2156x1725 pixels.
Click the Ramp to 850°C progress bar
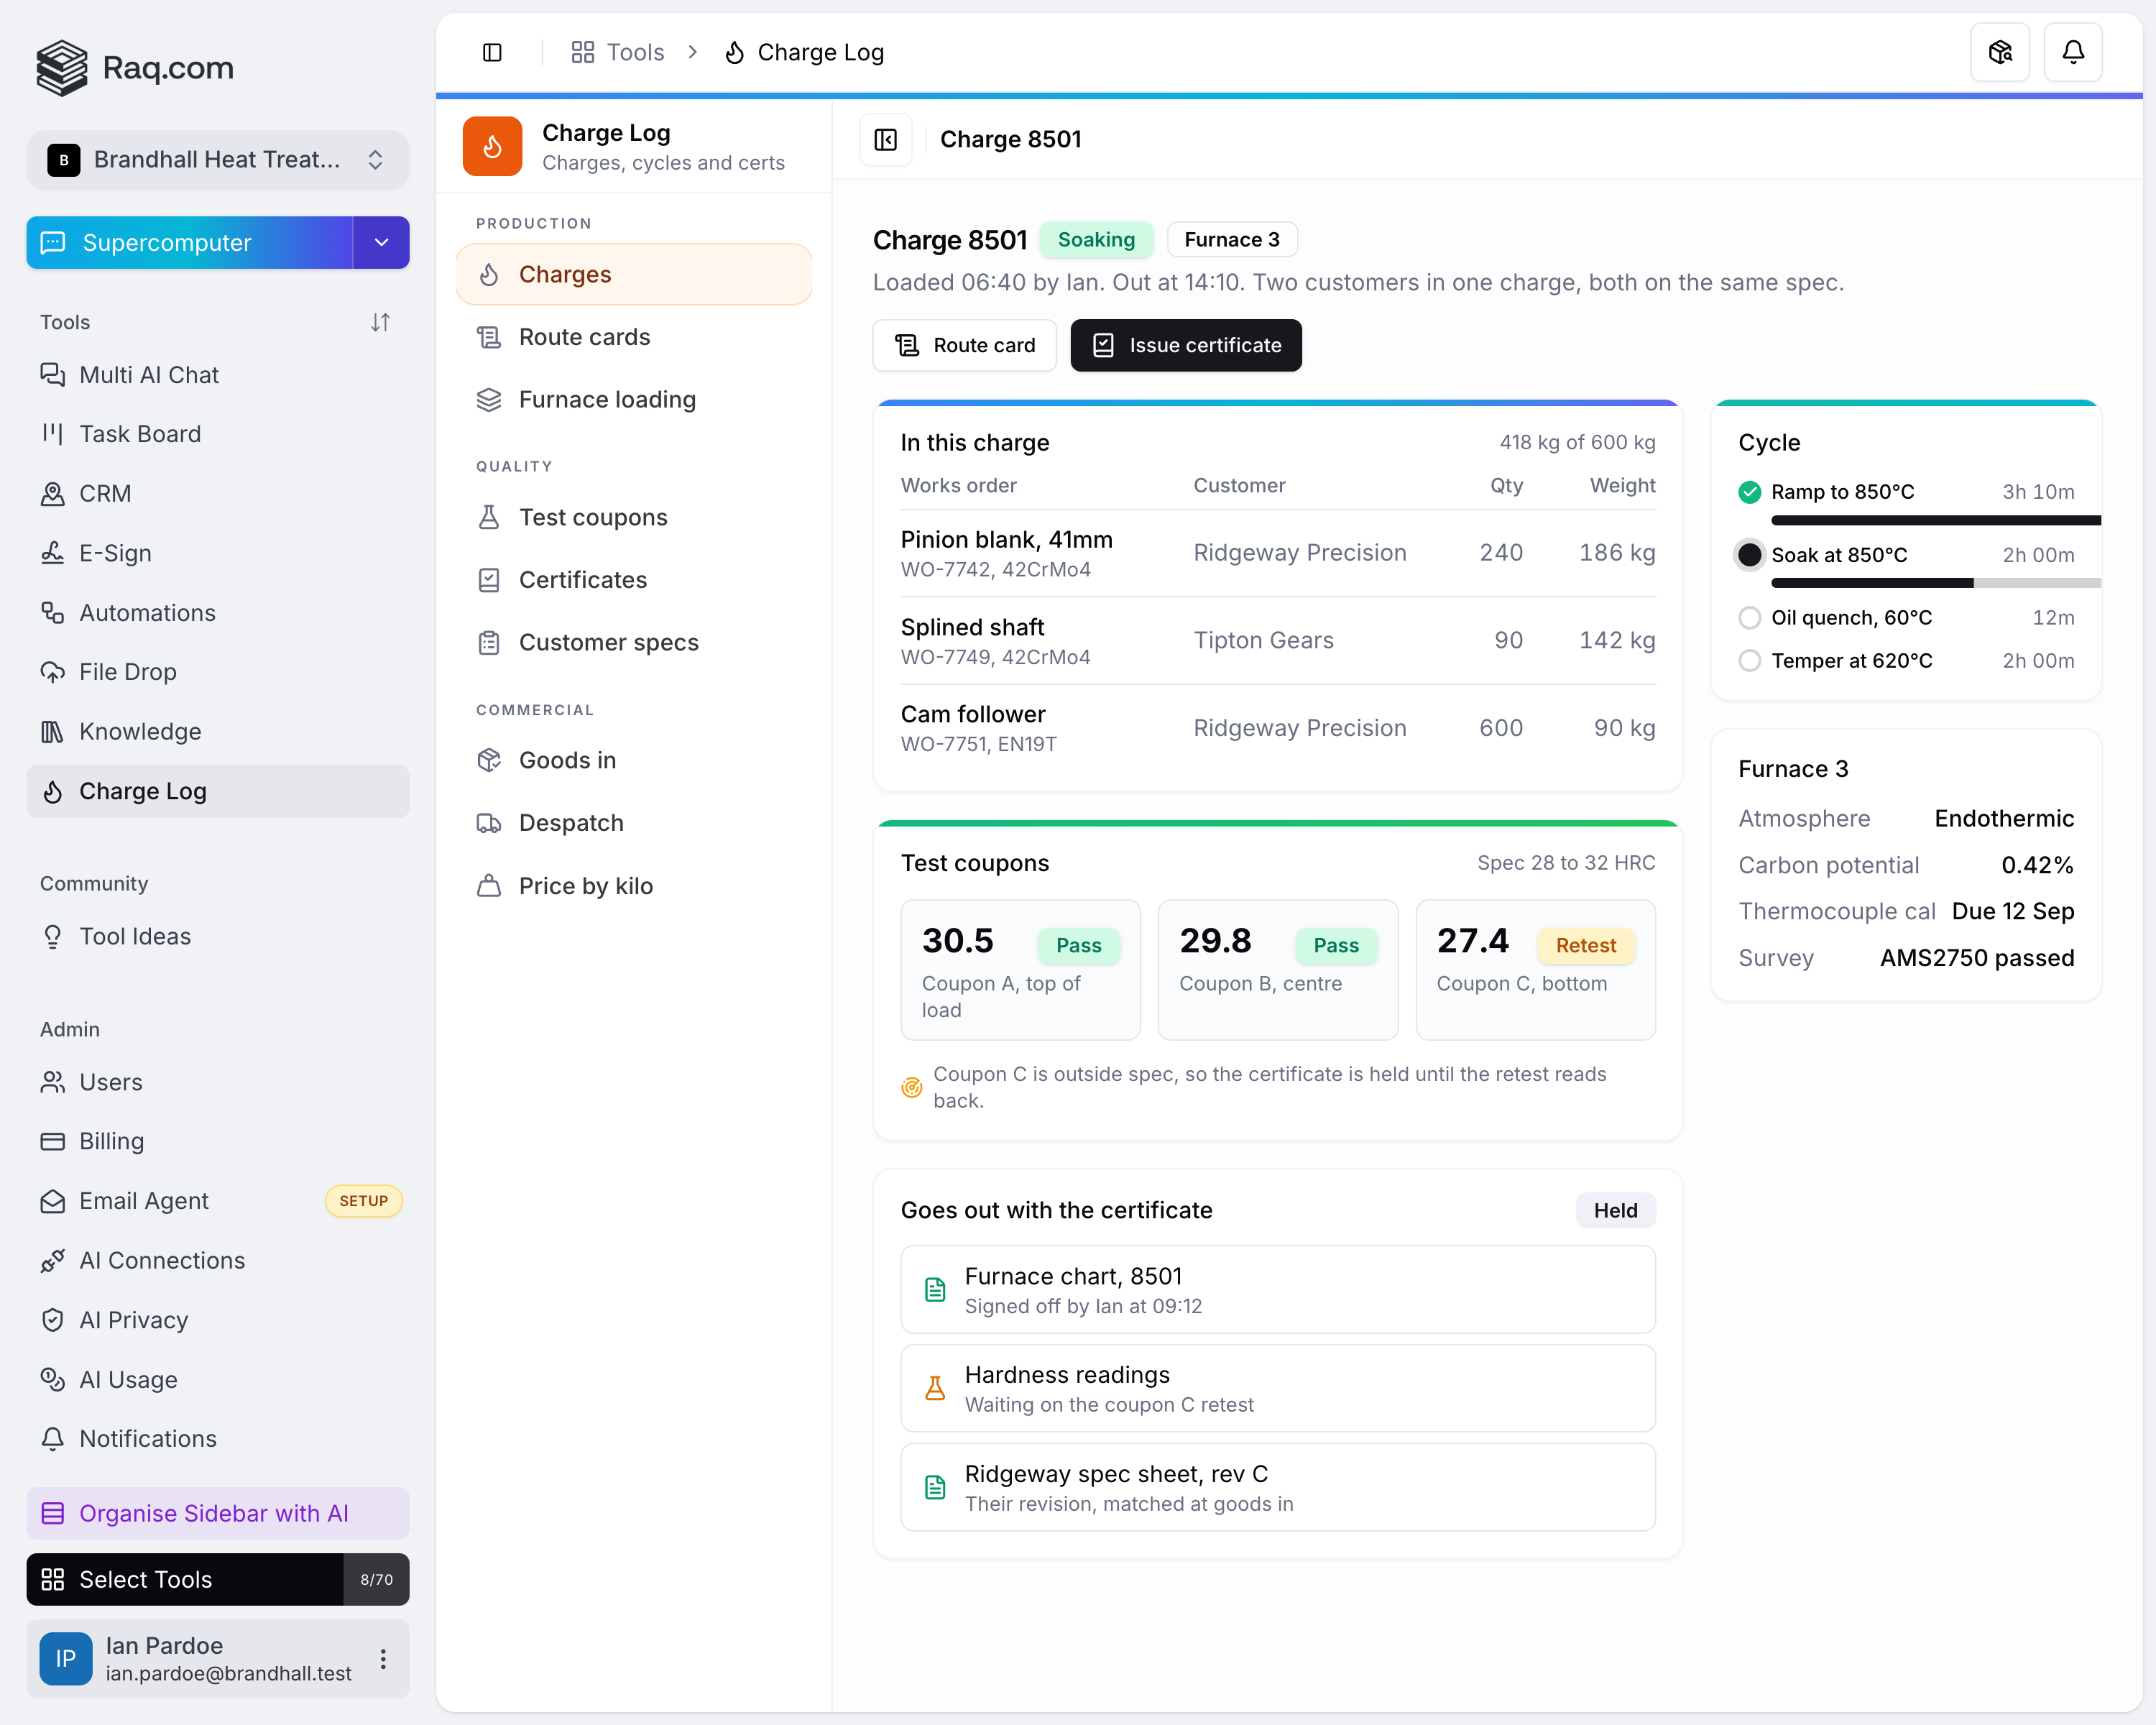coord(1936,521)
